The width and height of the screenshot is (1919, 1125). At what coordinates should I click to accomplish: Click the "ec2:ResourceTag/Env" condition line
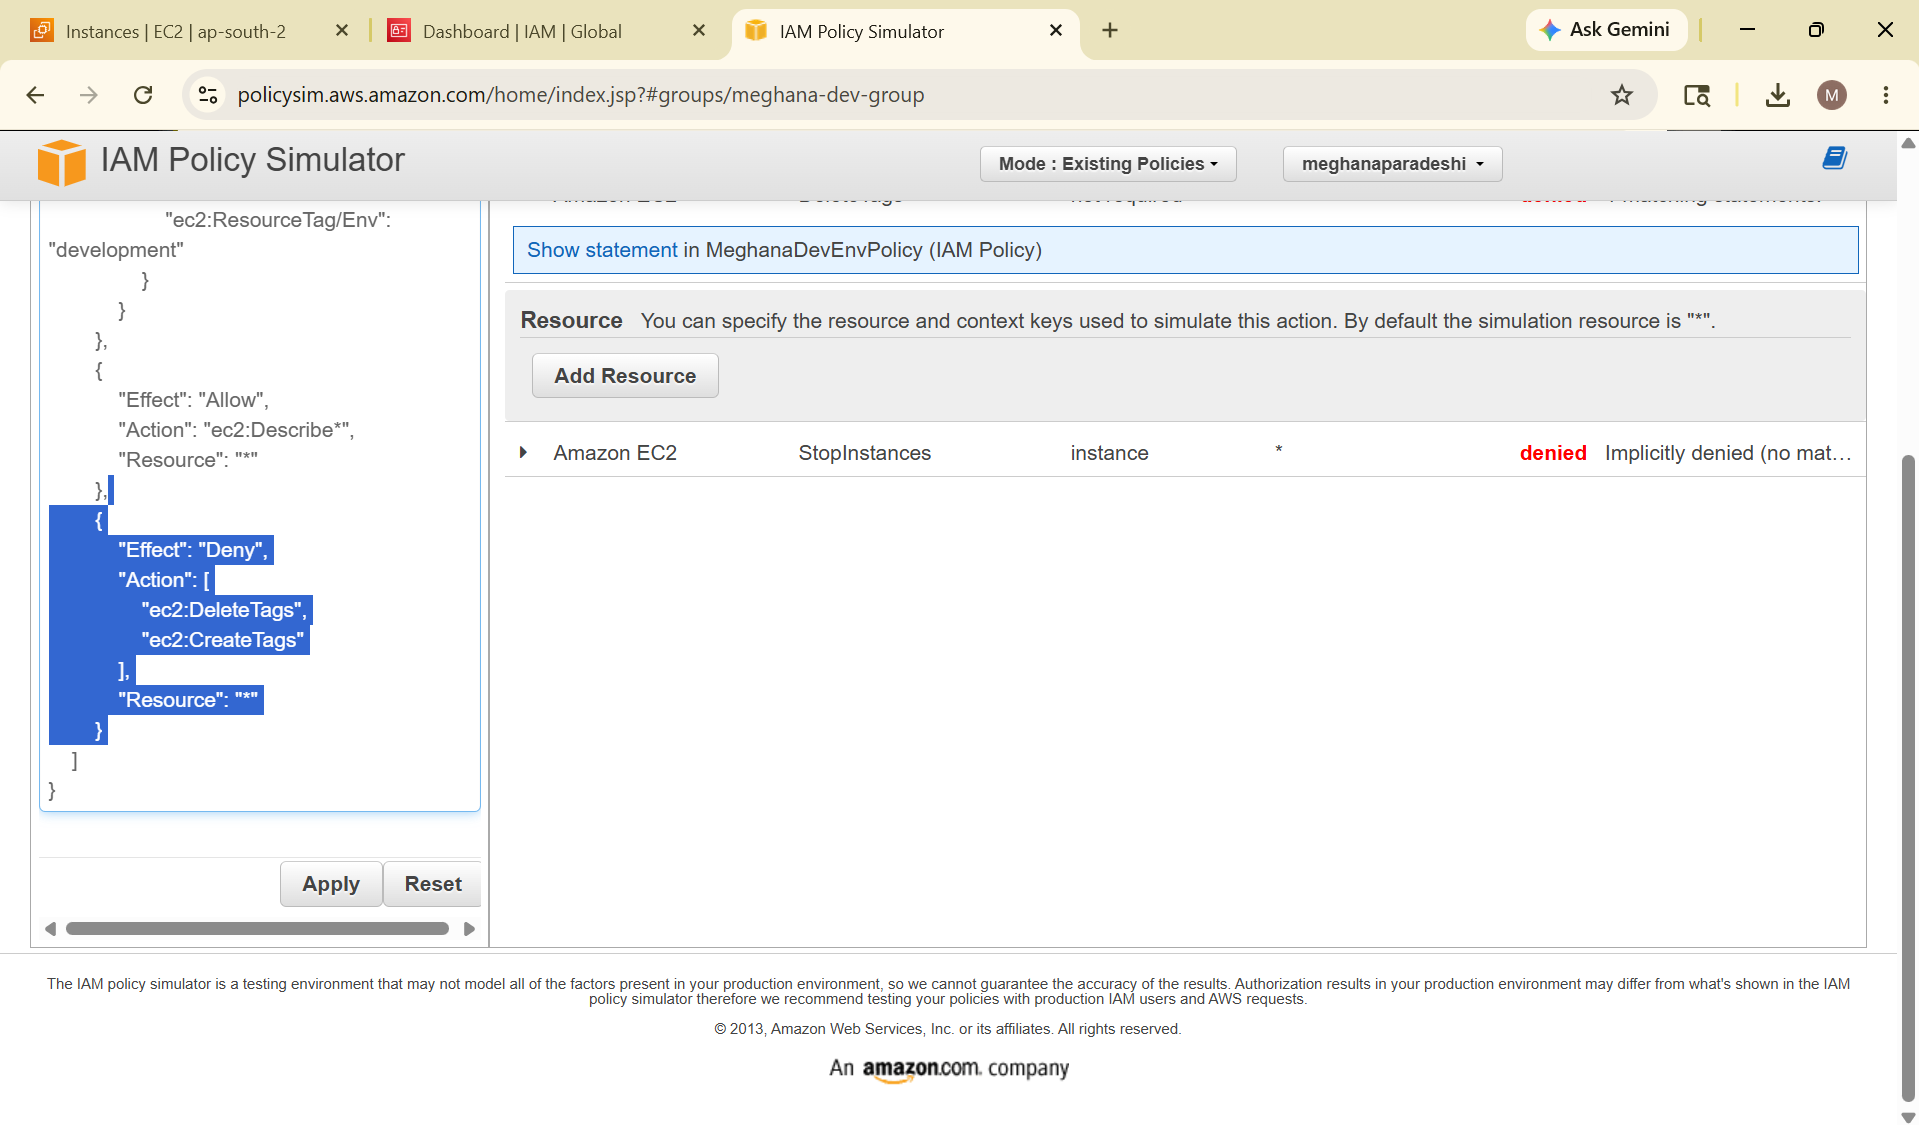click(x=278, y=220)
